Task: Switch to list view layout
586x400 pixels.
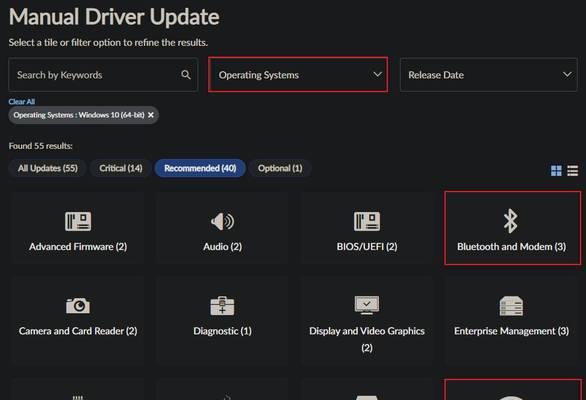Action: (573, 171)
